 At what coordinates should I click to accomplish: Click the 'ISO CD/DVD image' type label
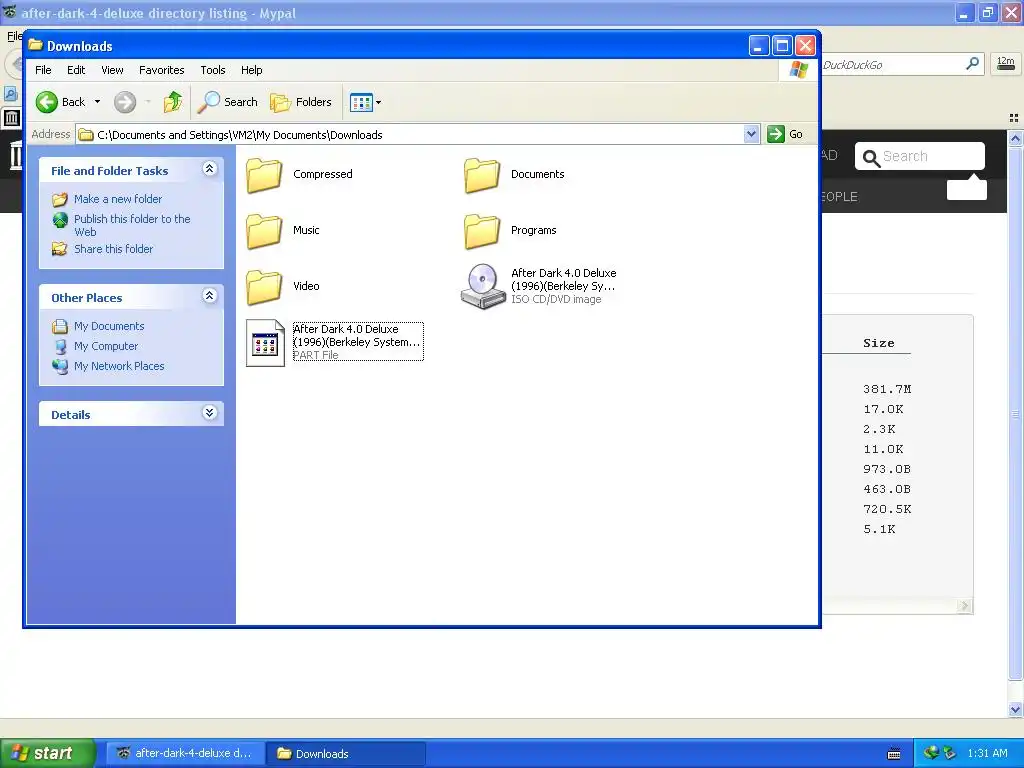(556, 299)
